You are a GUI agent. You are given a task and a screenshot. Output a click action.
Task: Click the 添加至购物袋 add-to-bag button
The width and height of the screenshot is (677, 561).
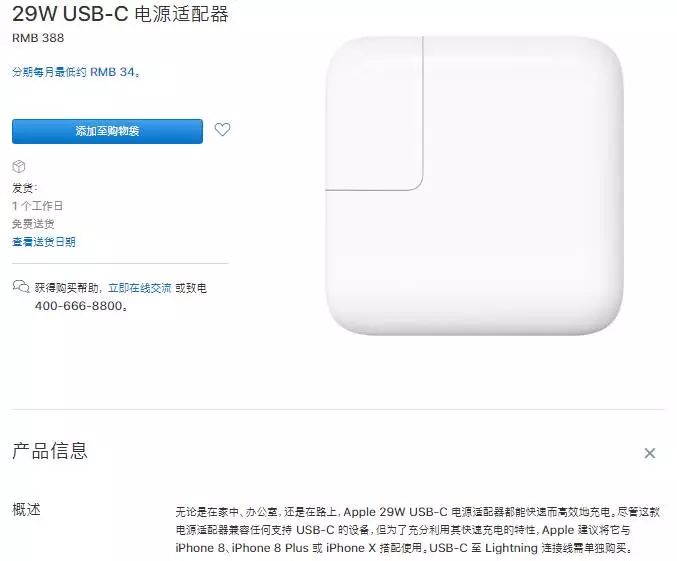[107, 131]
